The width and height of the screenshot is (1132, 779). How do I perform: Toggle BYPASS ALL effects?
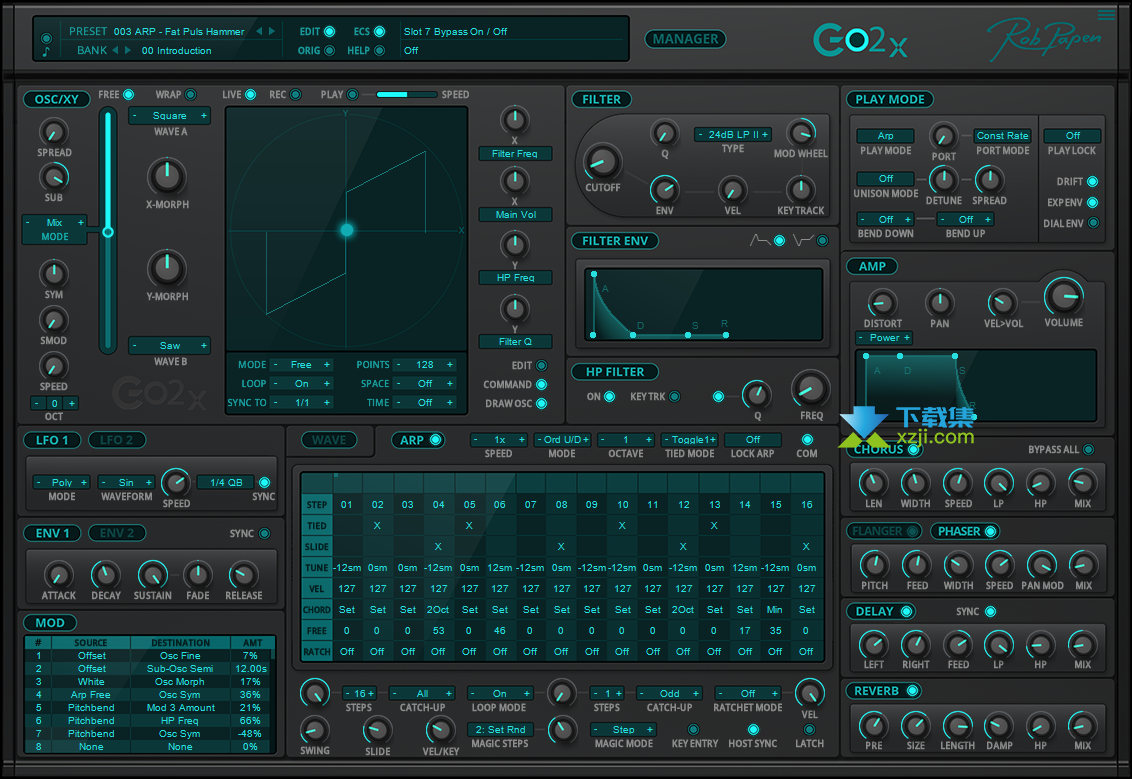pyautogui.click(x=1088, y=450)
